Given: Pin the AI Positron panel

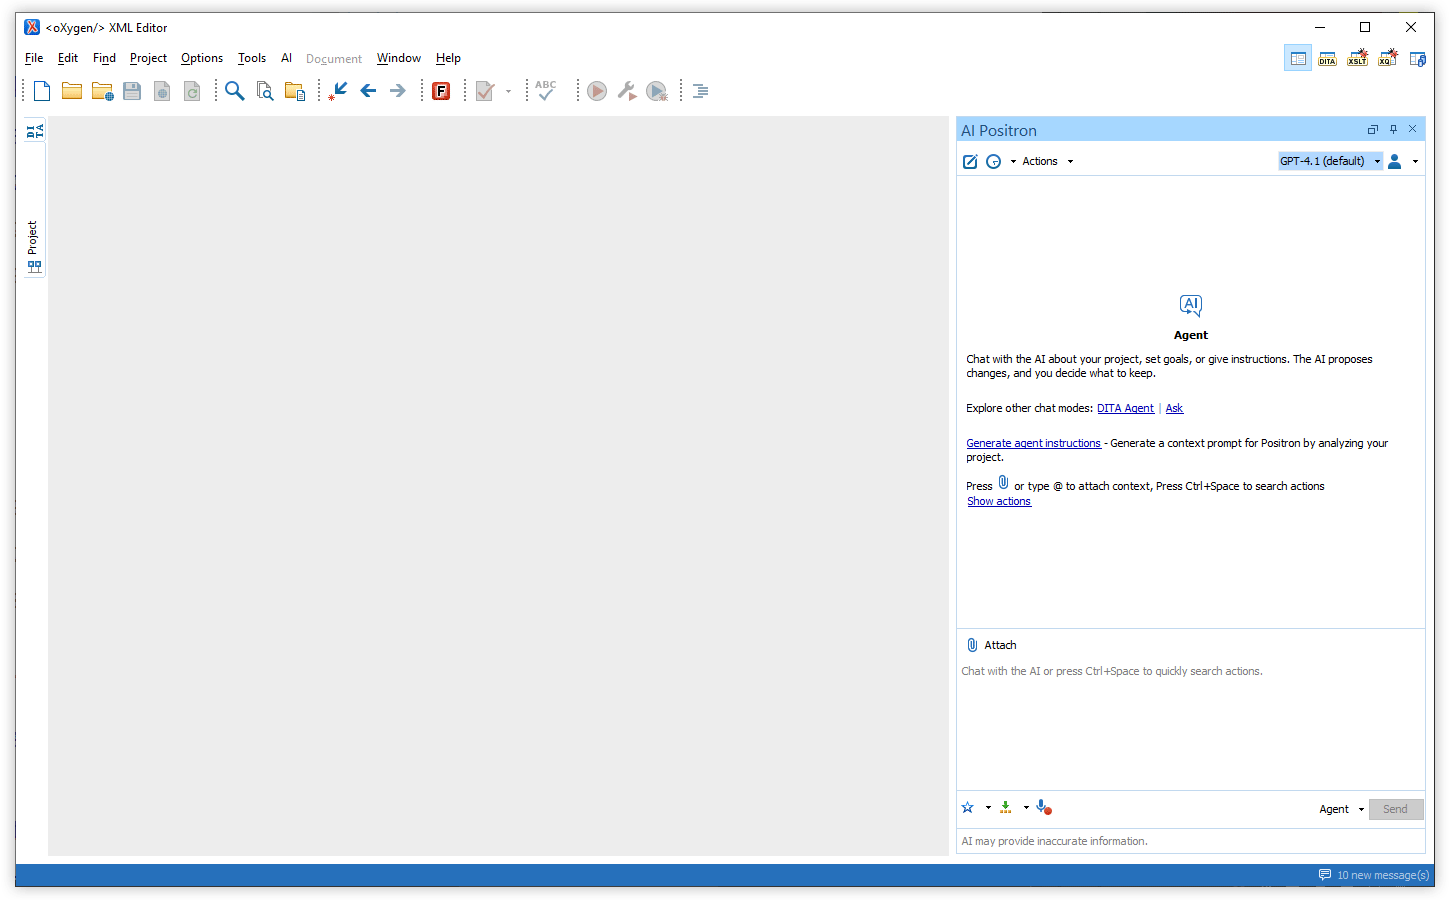Looking at the screenshot, I should [x=1393, y=129].
